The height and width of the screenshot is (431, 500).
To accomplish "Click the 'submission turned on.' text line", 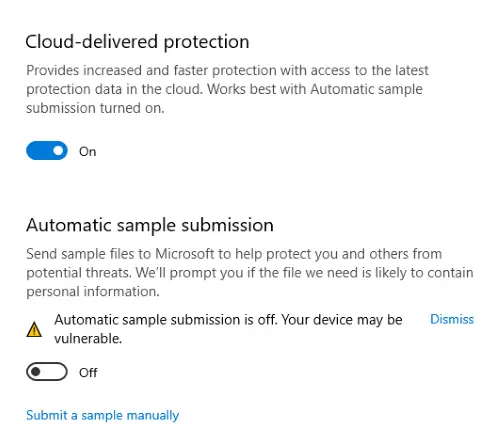I will pyautogui.click(x=95, y=108).
